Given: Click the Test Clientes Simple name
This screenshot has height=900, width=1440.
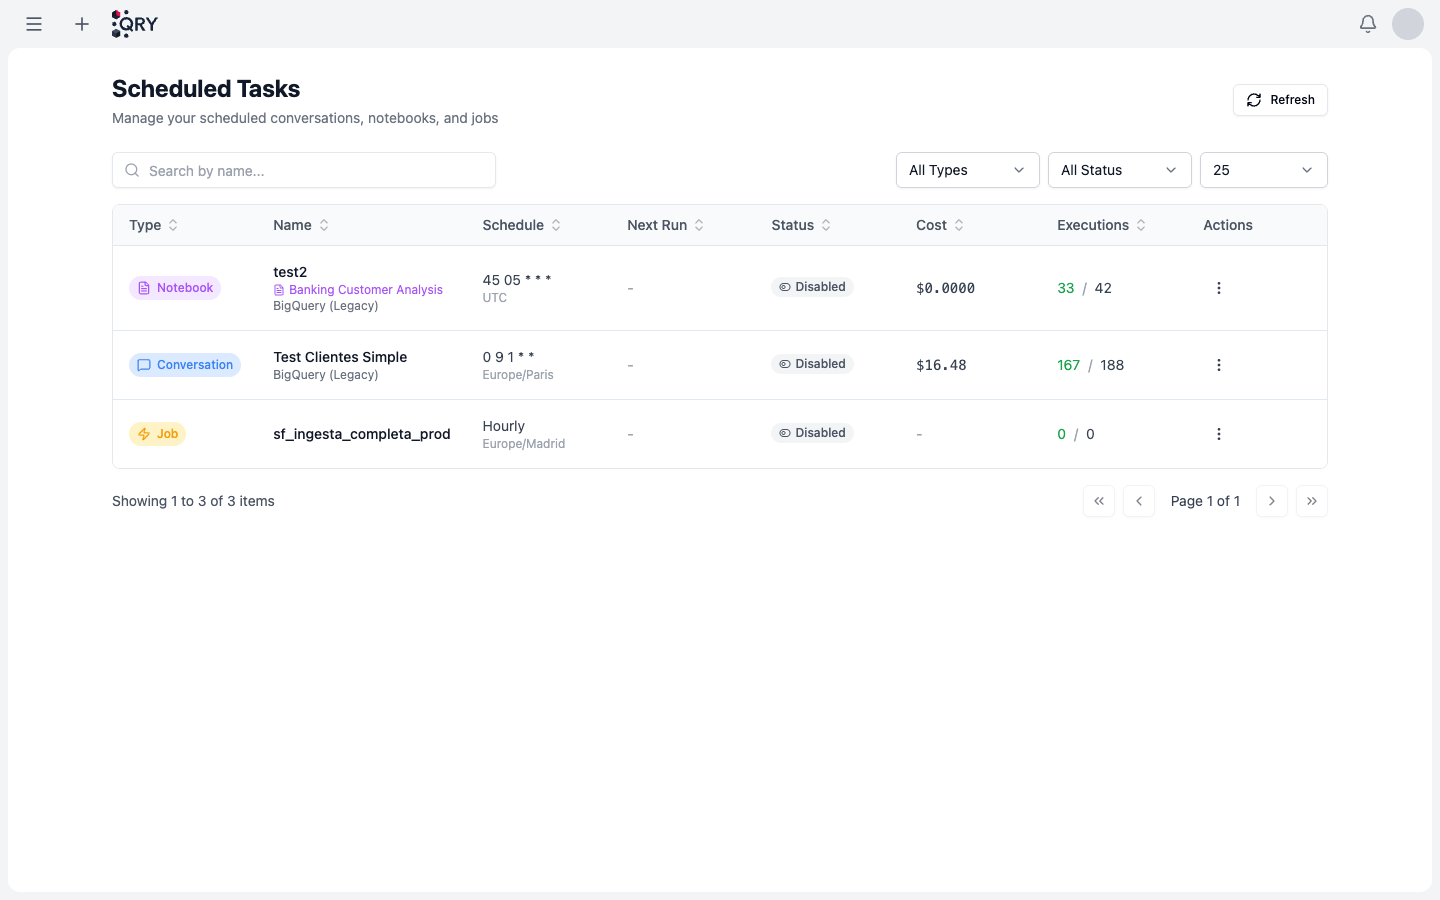Looking at the screenshot, I should click(x=340, y=357).
